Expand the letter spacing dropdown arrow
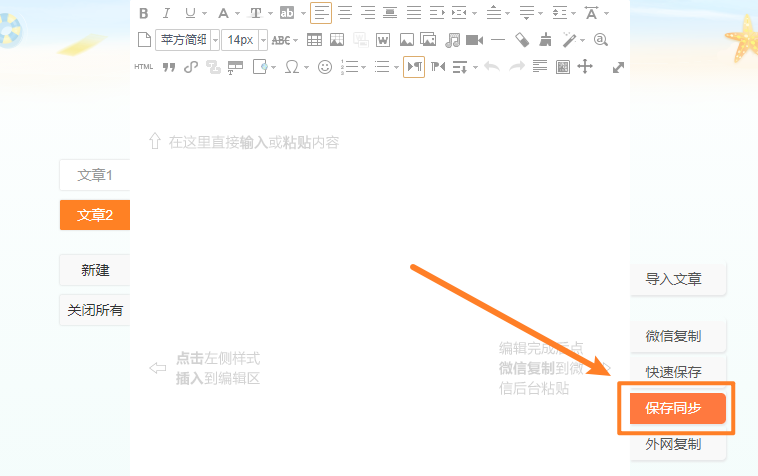Image resolution: width=758 pixels, height=476 pixels. (607, 14)
